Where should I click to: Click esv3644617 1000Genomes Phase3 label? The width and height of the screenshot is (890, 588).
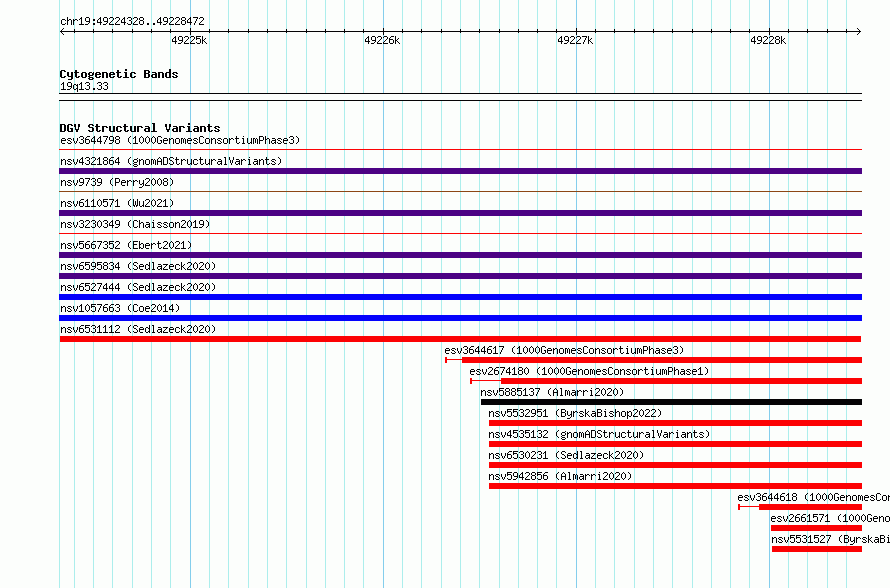[x=564, y=350]
